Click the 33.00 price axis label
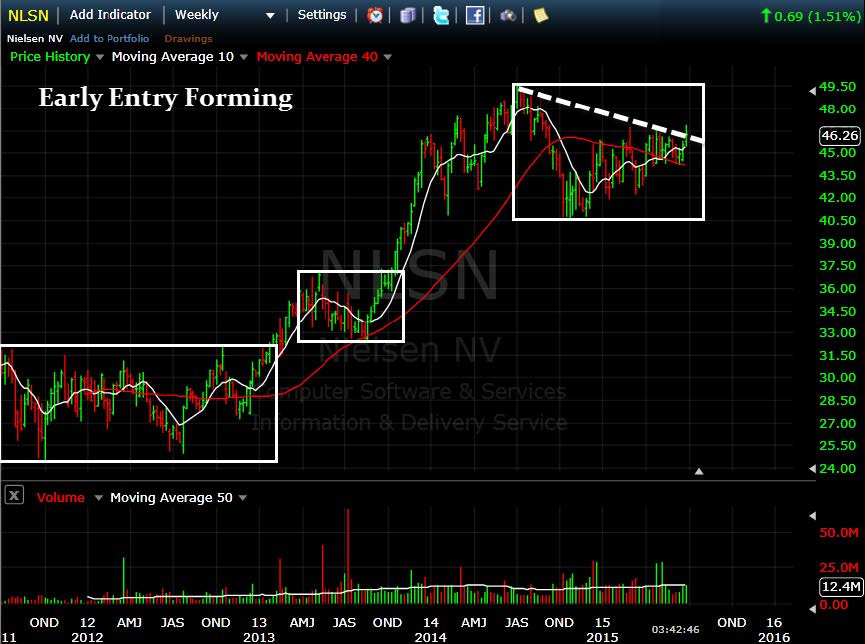This screenshot has height=644, width=865. [837, 333]
